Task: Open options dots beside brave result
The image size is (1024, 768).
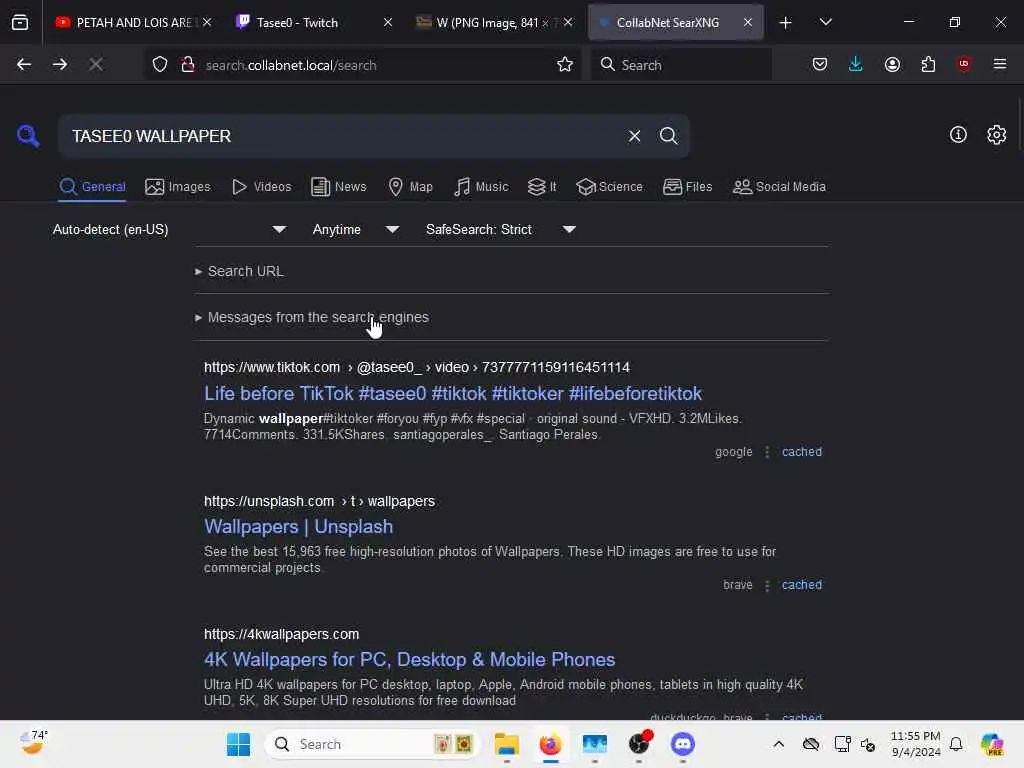Action: point(767,585)
